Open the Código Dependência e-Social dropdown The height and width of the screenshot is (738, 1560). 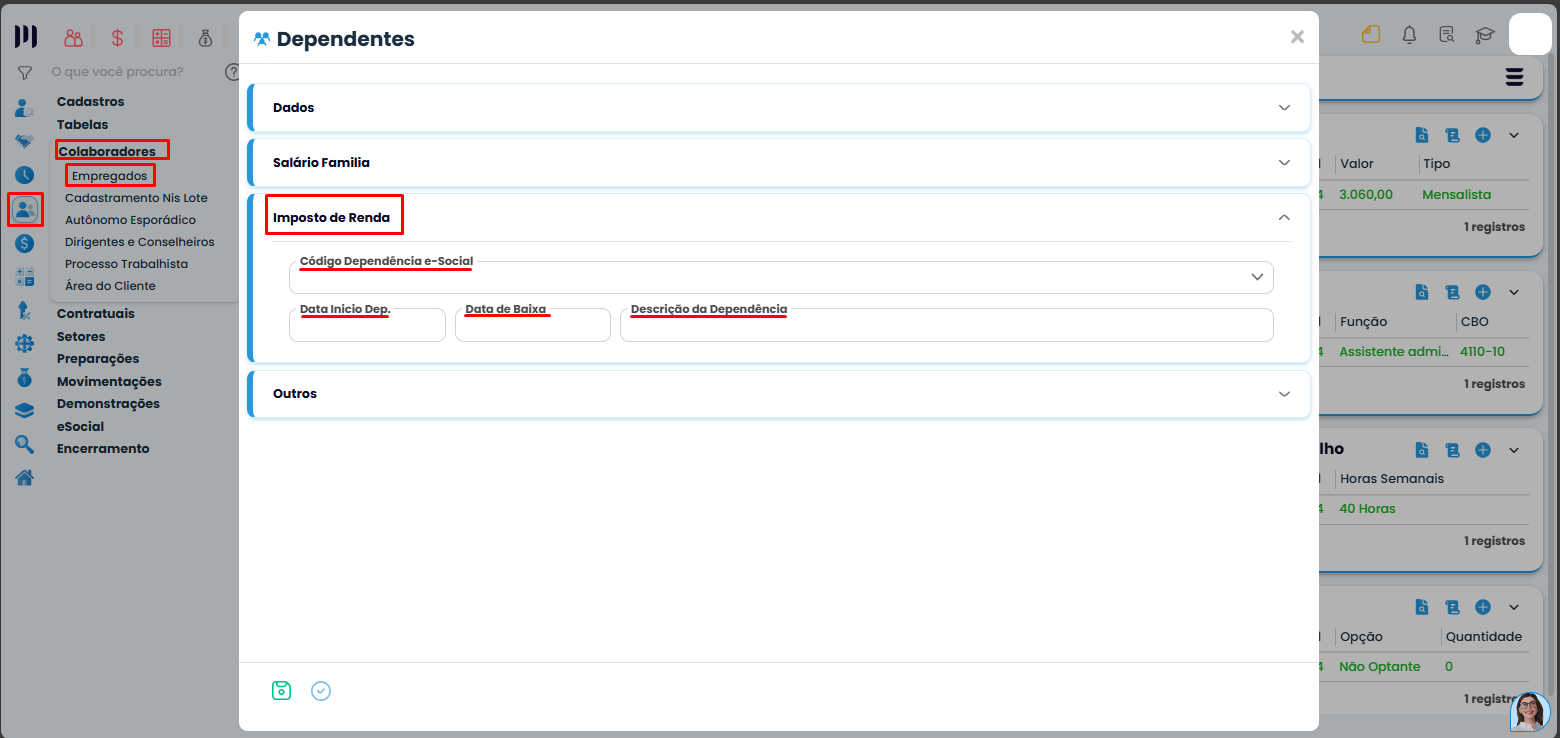click(x=781, y=277)
